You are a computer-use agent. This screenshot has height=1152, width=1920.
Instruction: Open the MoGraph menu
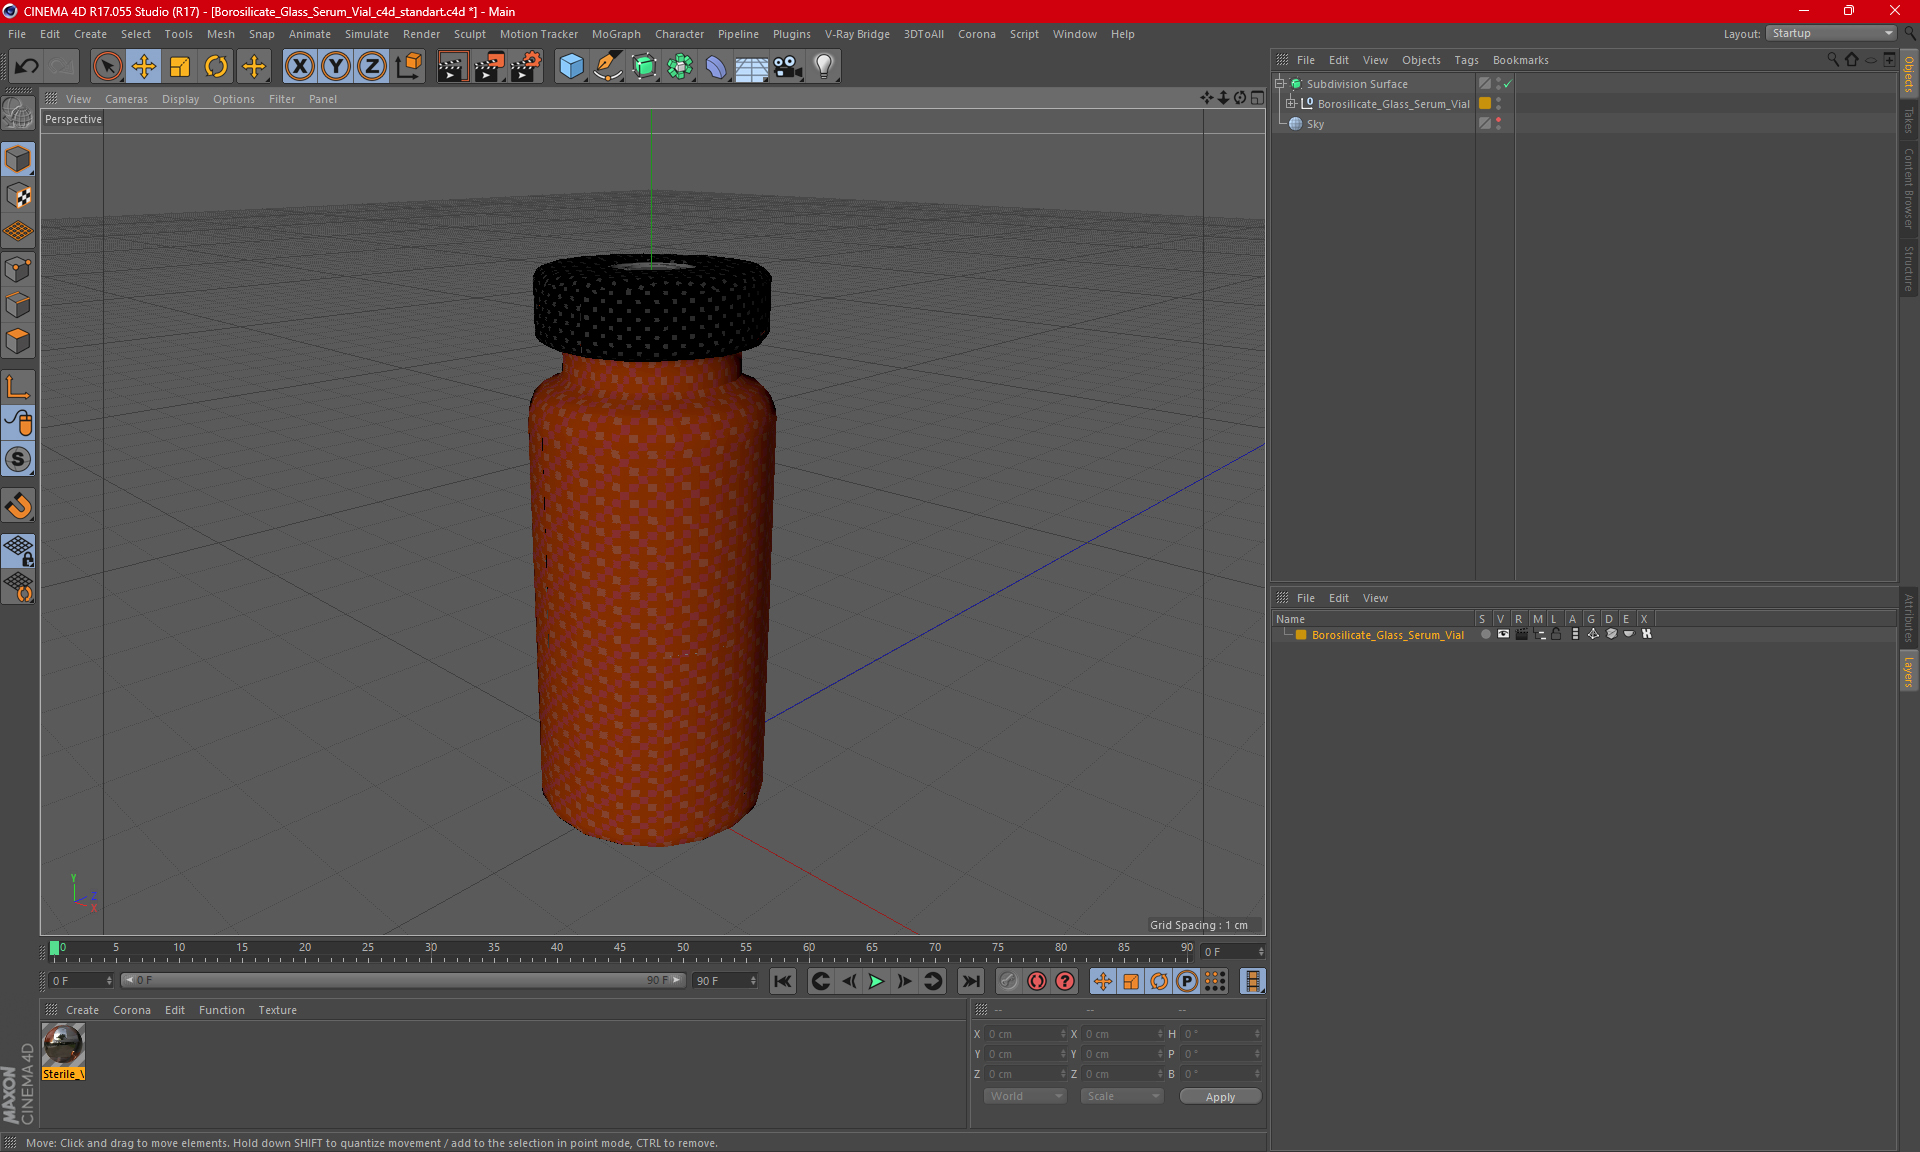pyautogui.click(x=616, y=34)
